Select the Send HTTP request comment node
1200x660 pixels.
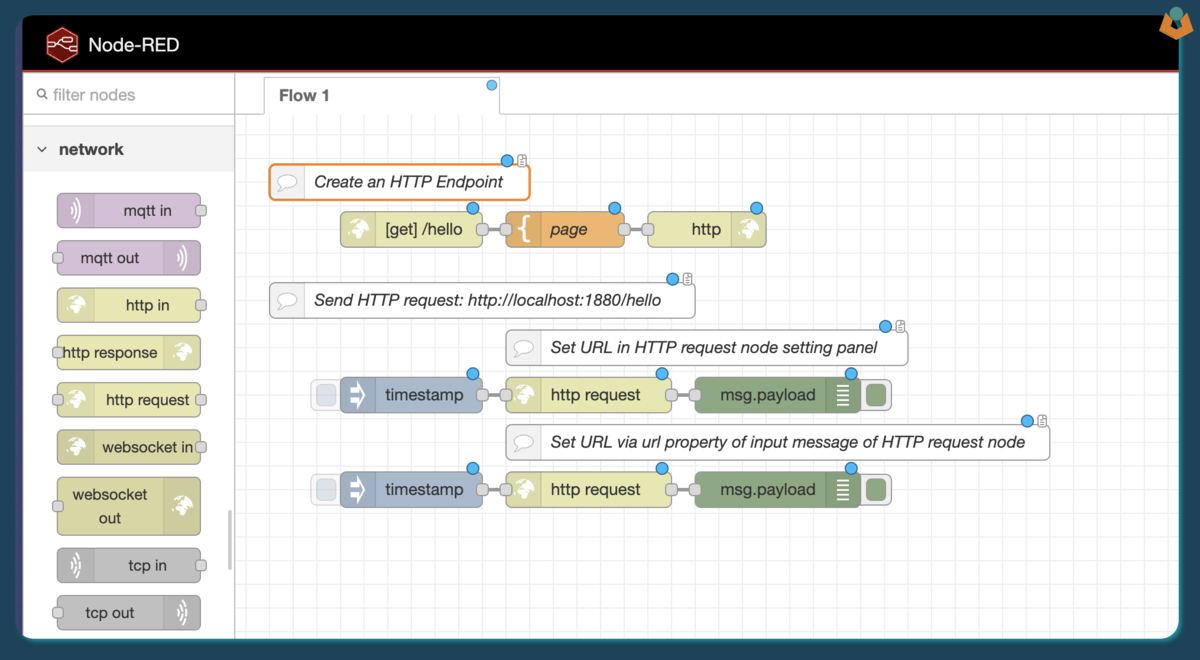(482, 300)
